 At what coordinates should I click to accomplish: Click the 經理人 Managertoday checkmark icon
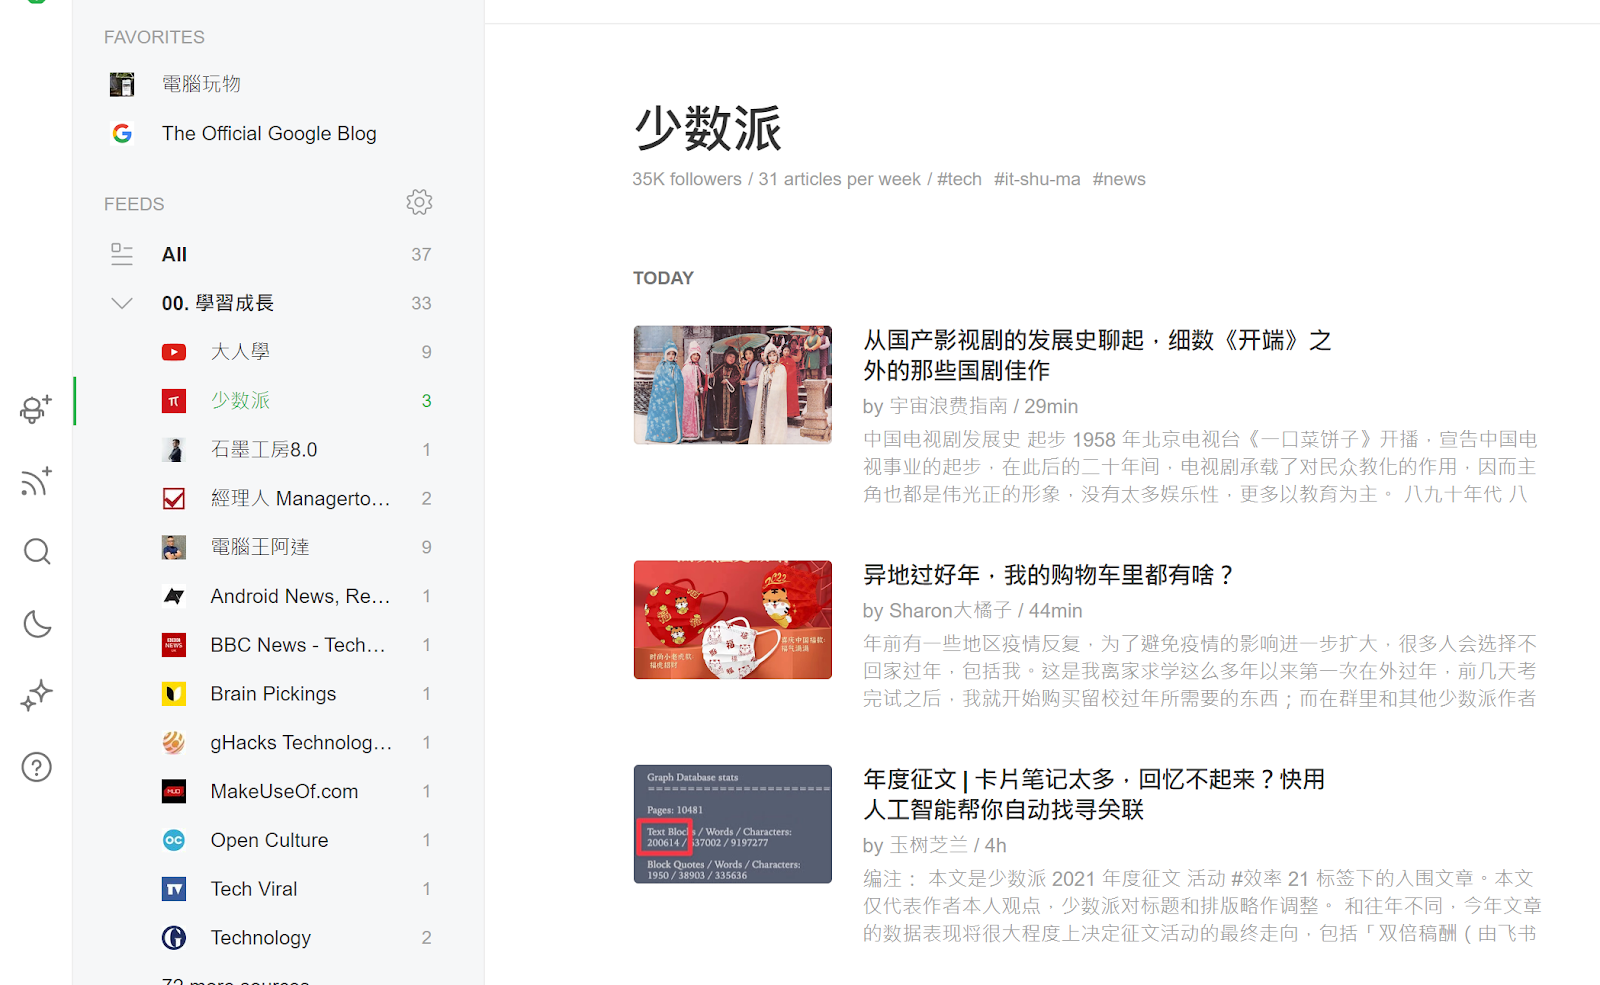click(x=174, y=498)
